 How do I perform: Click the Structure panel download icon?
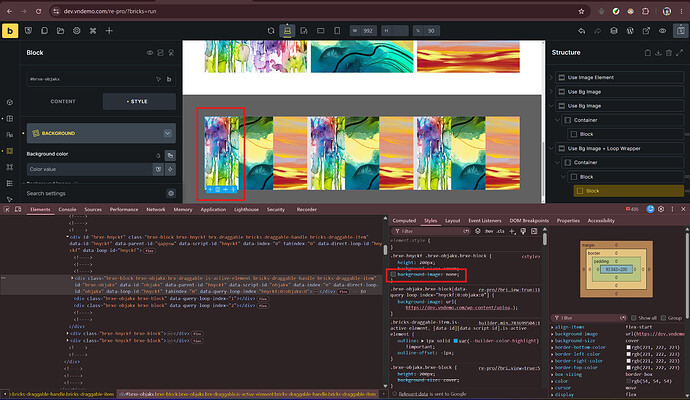point(658,53)
